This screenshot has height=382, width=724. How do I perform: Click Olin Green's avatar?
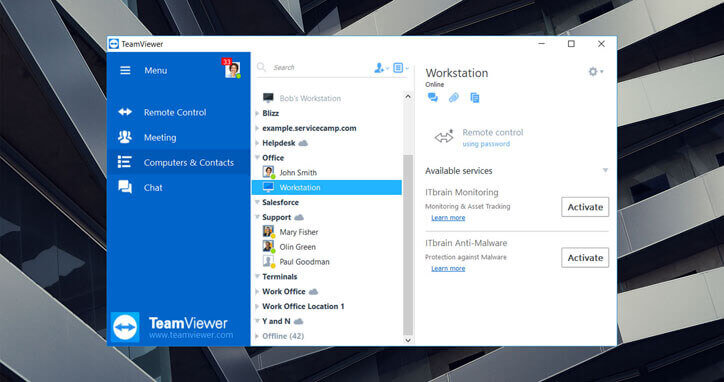click(268, 246)
